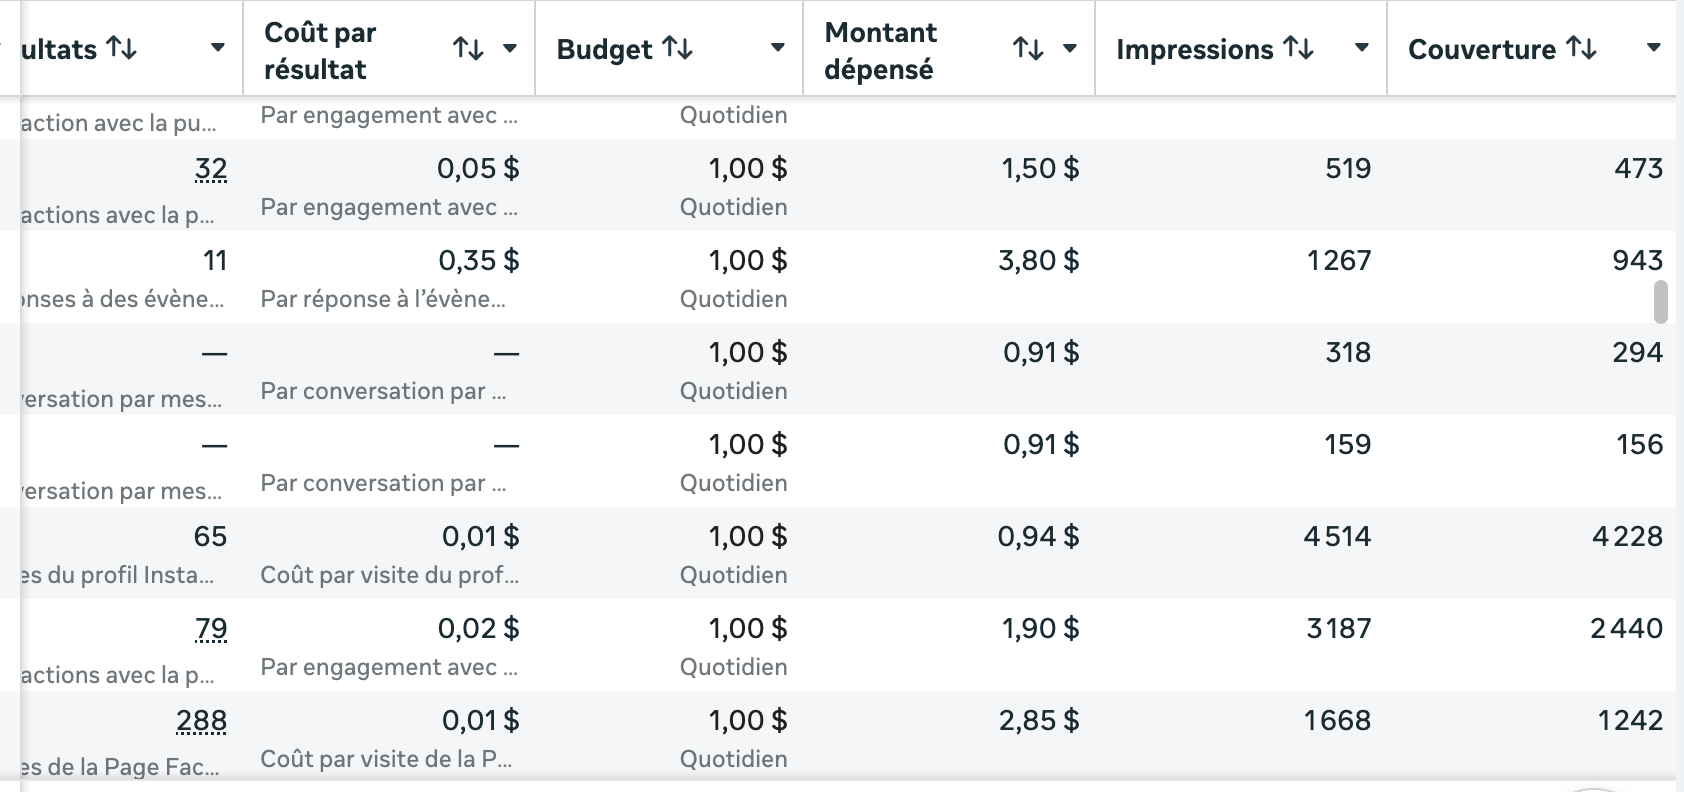This screenshot has height=792, width=1684.
Task: Select the cost per result 0,02 $
Action: tap(479, 629)
